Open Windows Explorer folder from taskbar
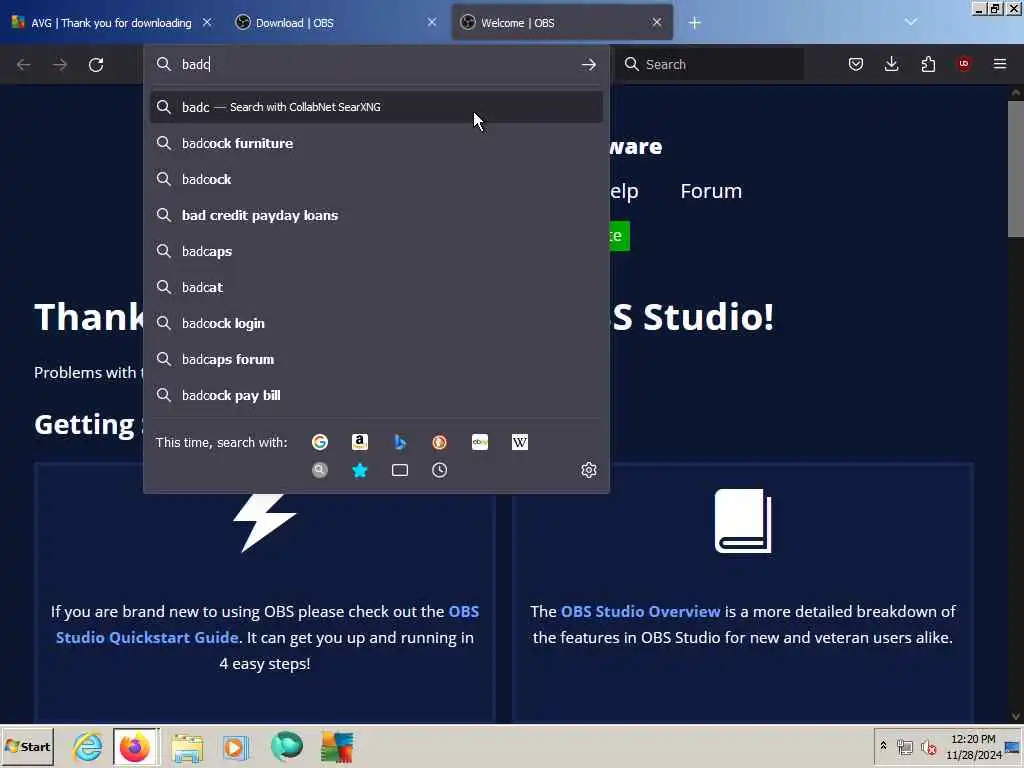 click(x=187, y=746)
